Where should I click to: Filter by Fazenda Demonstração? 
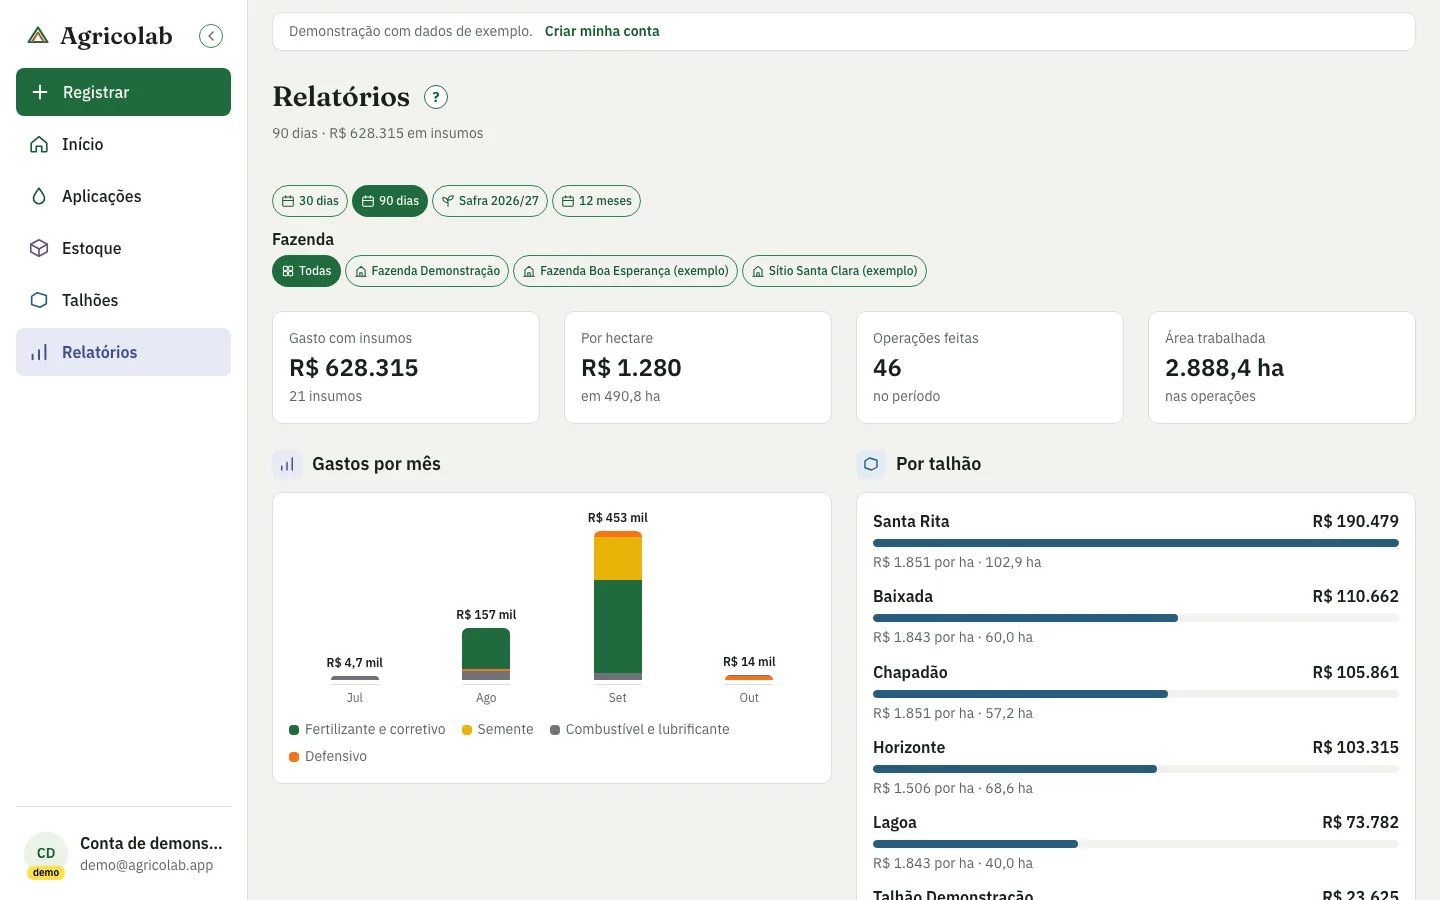[427, 271]
